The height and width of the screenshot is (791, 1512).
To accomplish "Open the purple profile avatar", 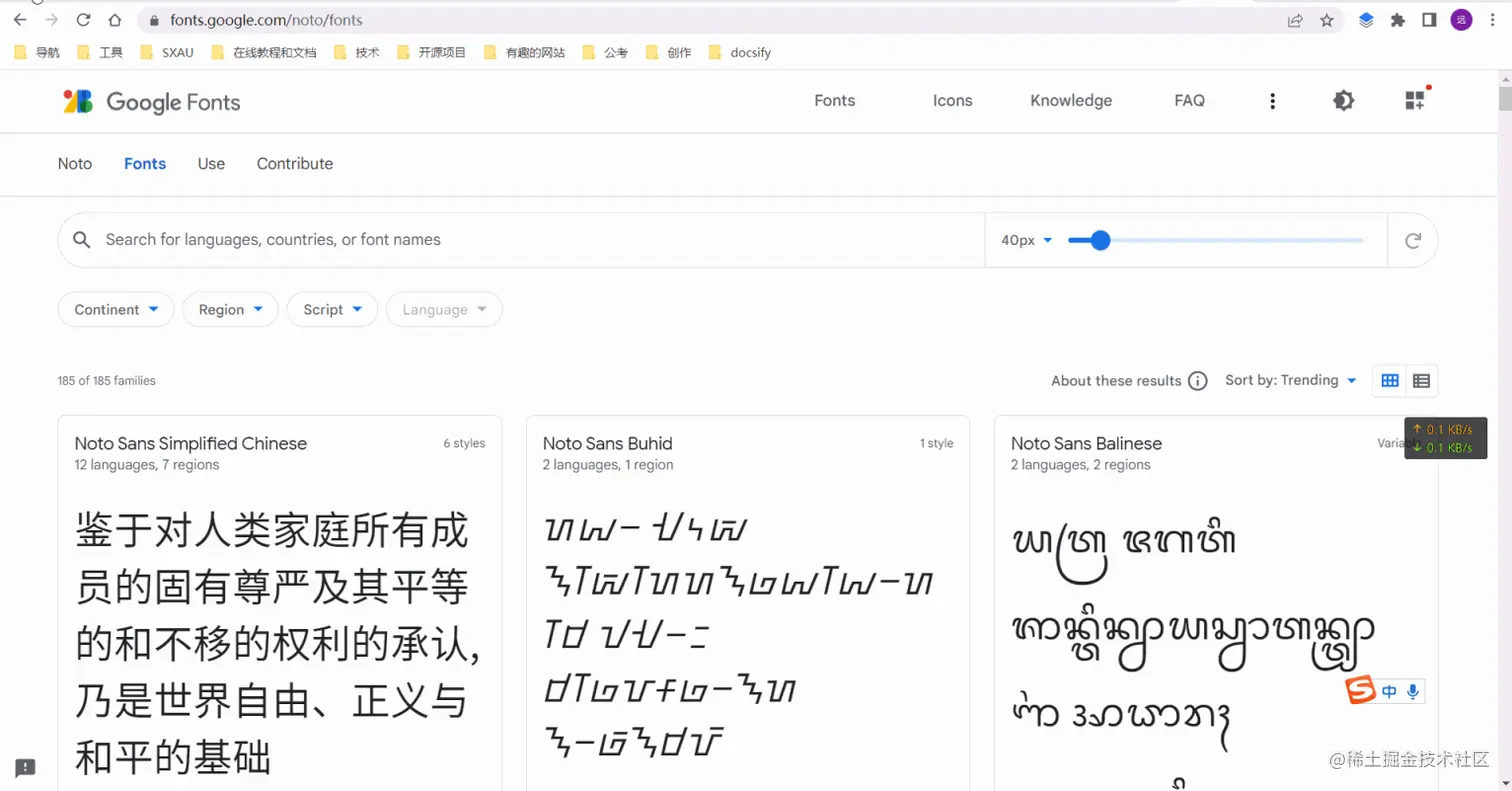I will click(1461, 20).
